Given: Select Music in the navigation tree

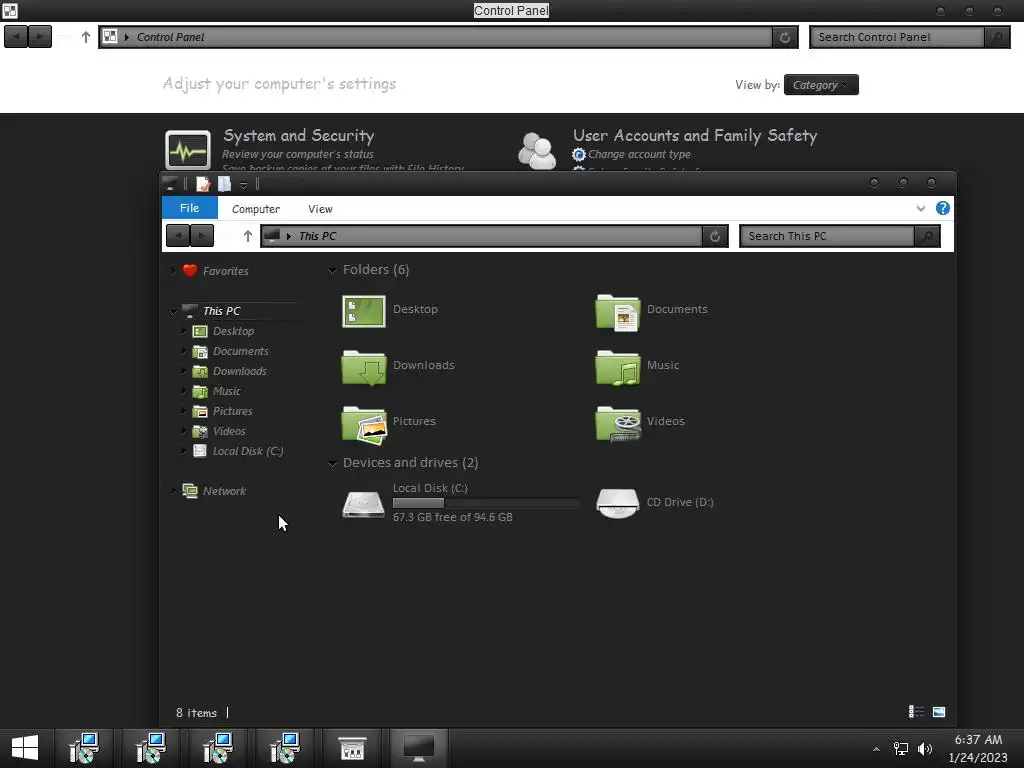Looking at the screenshot, I should (x=227, y=391).
